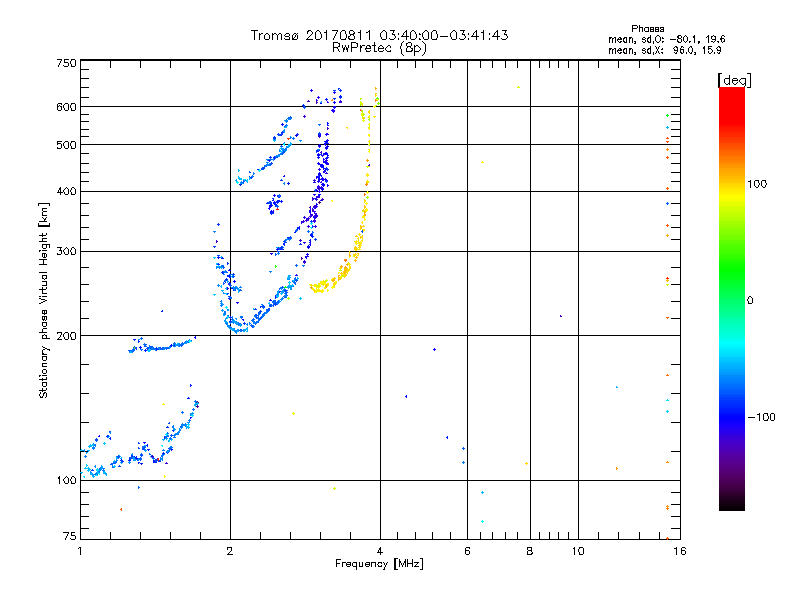Click the x-axis tick label '1'
The width and height of the screenshot is (800, 600).
click(80, 551)
